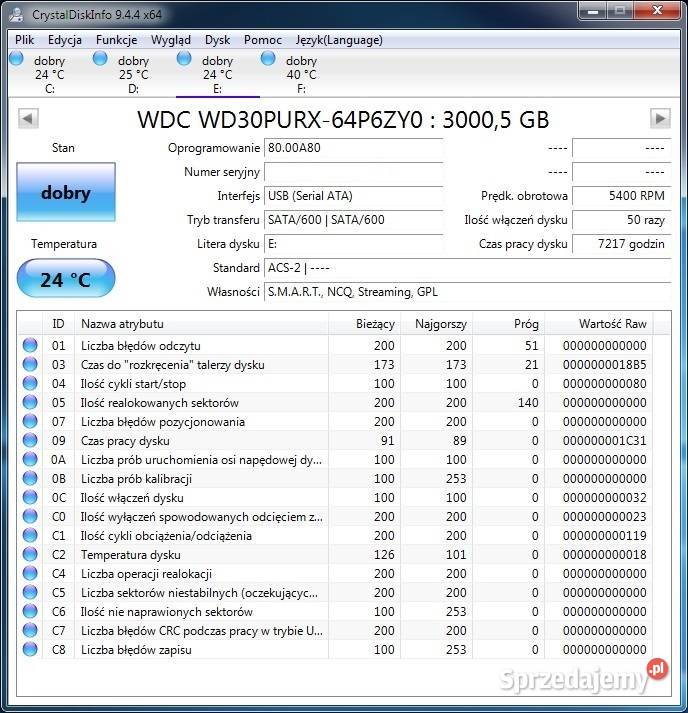Go to previous disk with left arrow
The height and width of the screenshot is (713, 688).
pyautogui.click(x=28, y=119)
